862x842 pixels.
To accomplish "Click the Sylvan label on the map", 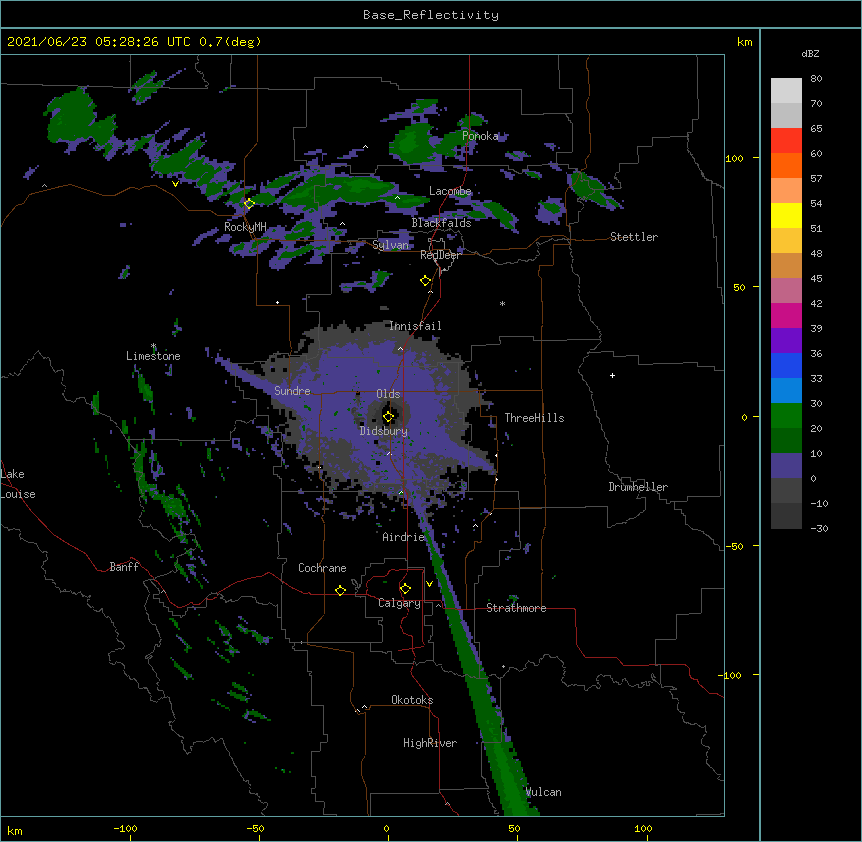I will tap(390, 245).
